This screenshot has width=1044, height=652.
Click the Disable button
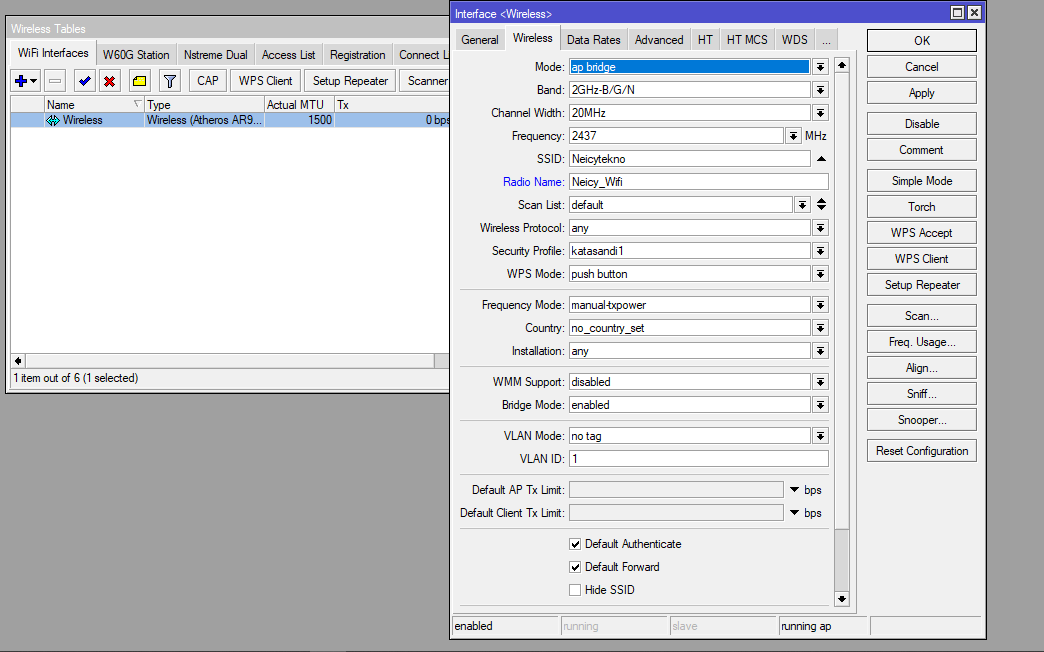tap(921, 124)
